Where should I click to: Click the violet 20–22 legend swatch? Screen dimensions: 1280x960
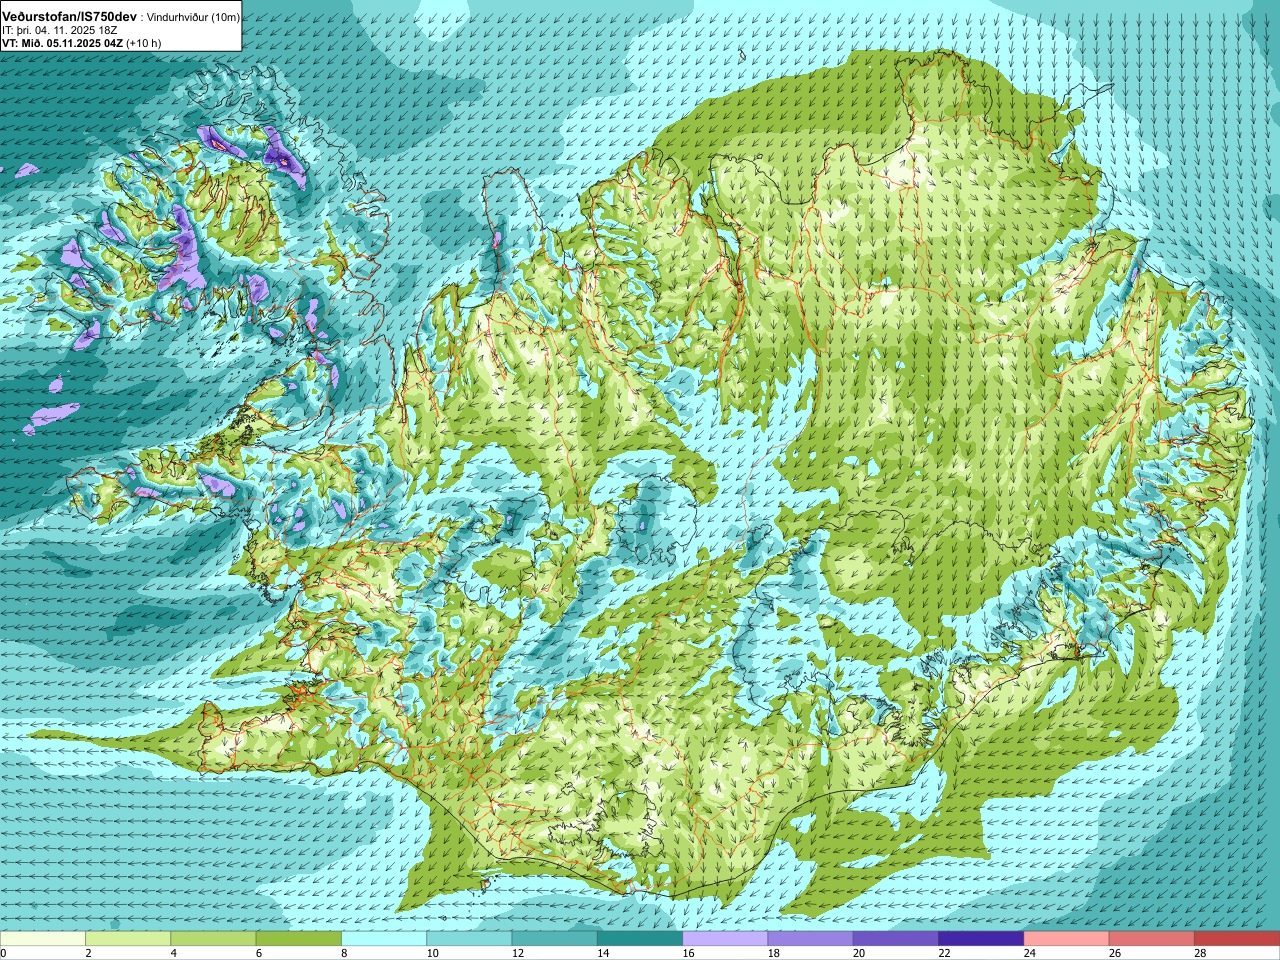[x=896, y=938]
